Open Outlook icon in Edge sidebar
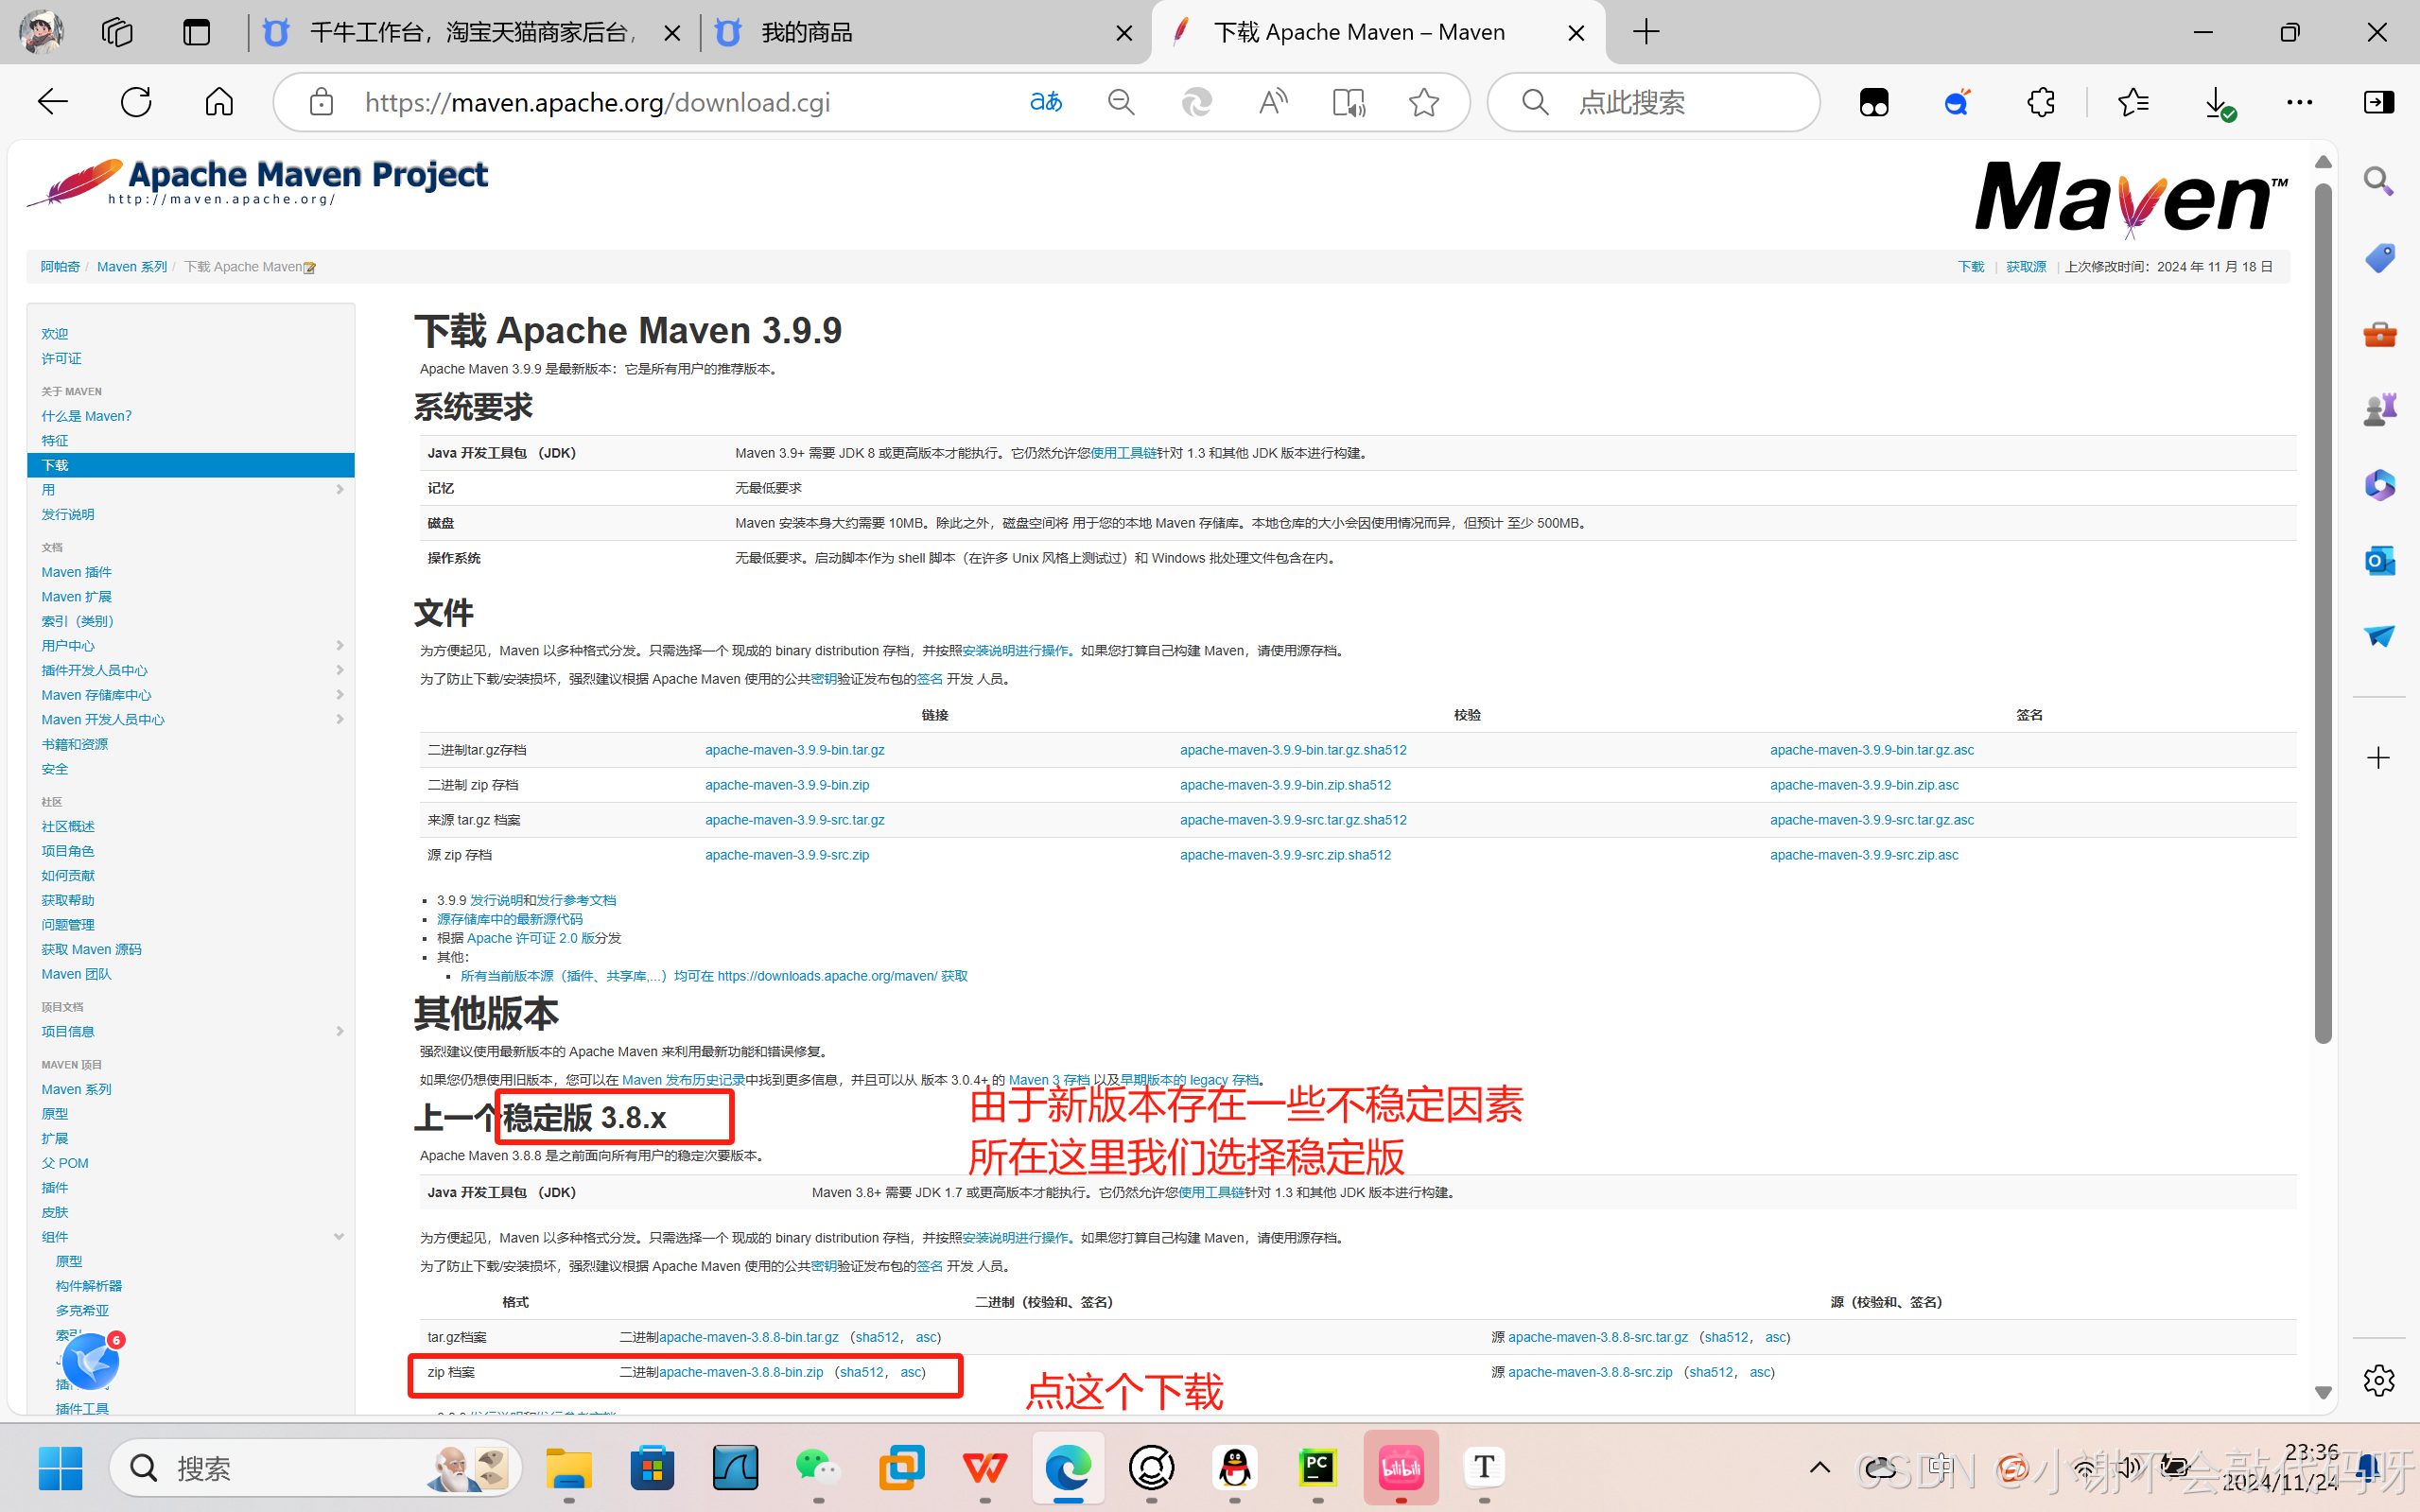 coord(2379,560)
